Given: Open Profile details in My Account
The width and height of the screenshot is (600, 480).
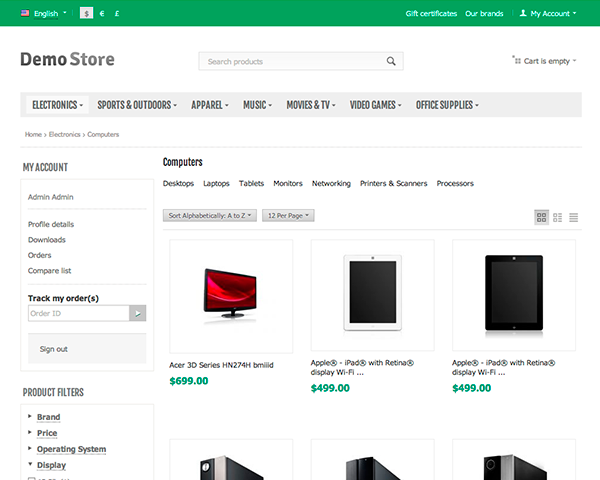Looking at the screenshot, I should 51,224.
